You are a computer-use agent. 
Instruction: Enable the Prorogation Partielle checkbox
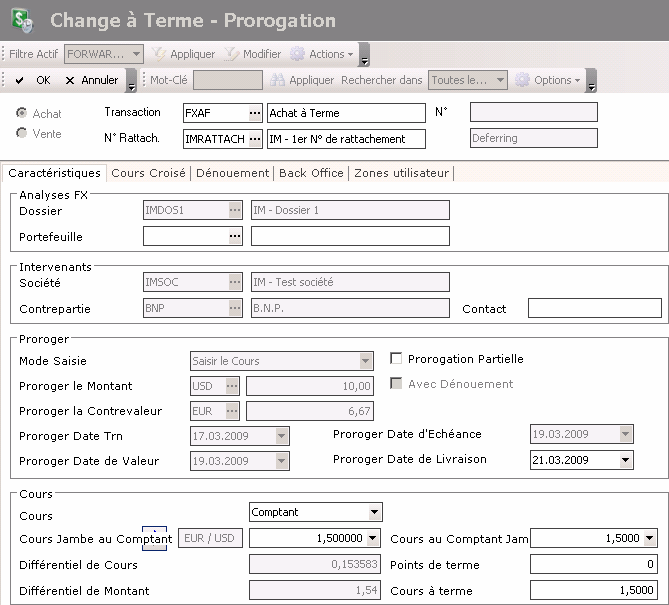click(397, 359)
